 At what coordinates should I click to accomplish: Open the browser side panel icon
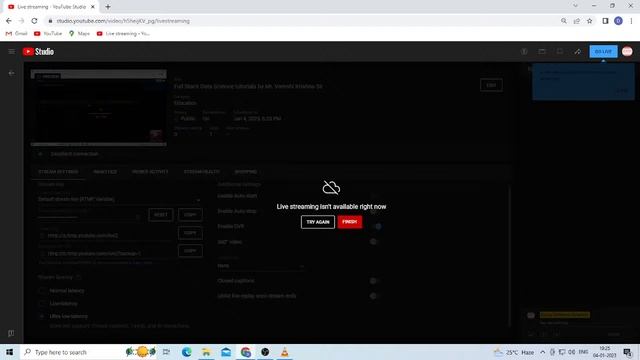[605, 21]
